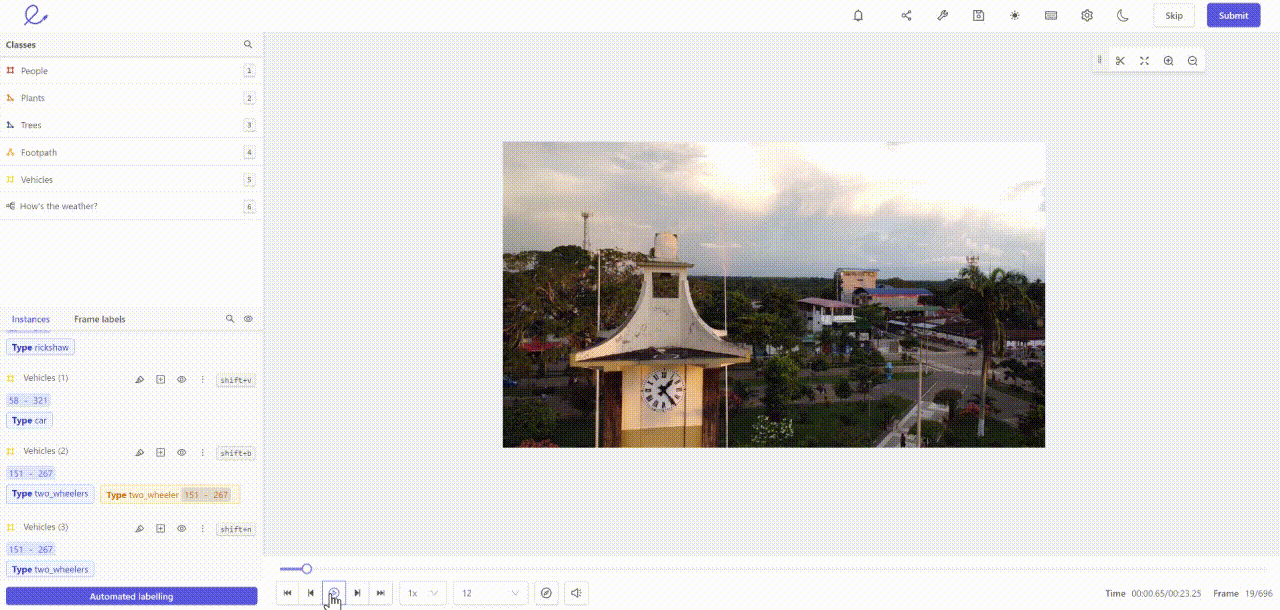Click the play button
This screenshot has width=1280, height=610.
click(x=334, y=593)
